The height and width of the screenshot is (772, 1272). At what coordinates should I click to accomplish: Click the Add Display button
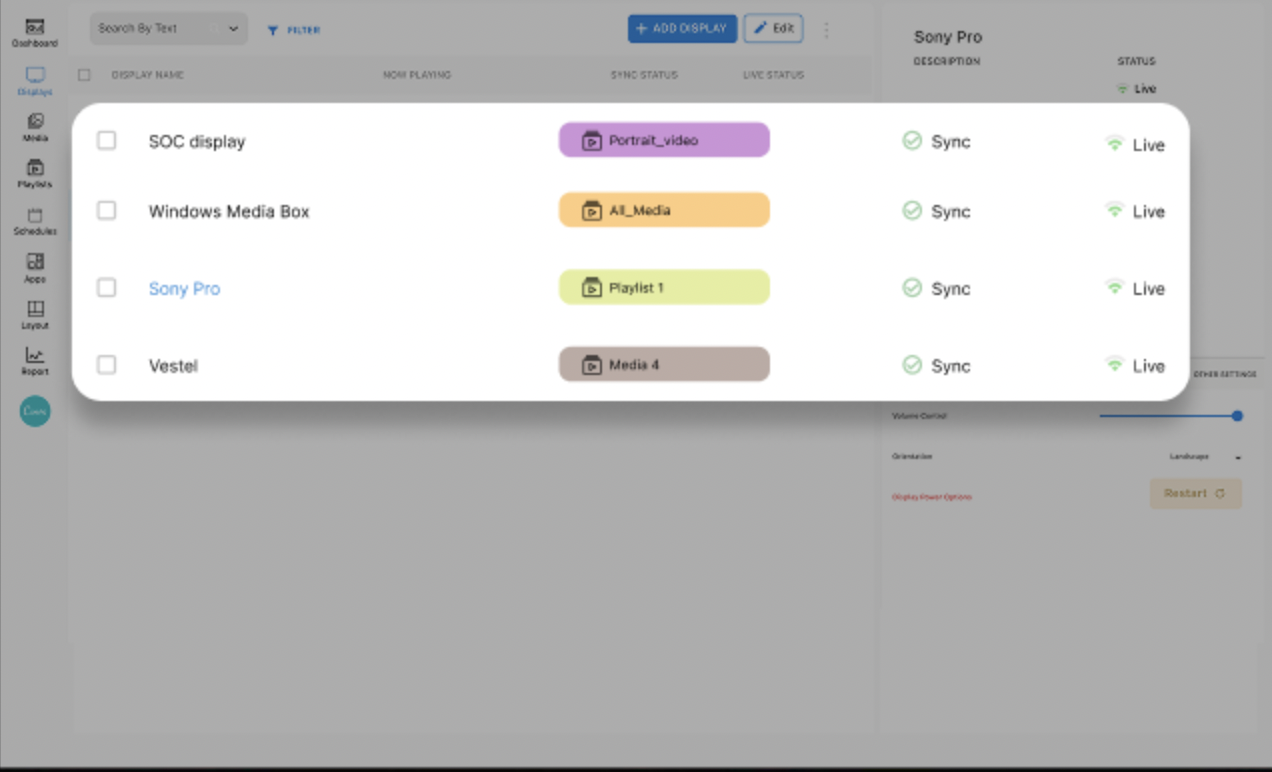(682, 28)
